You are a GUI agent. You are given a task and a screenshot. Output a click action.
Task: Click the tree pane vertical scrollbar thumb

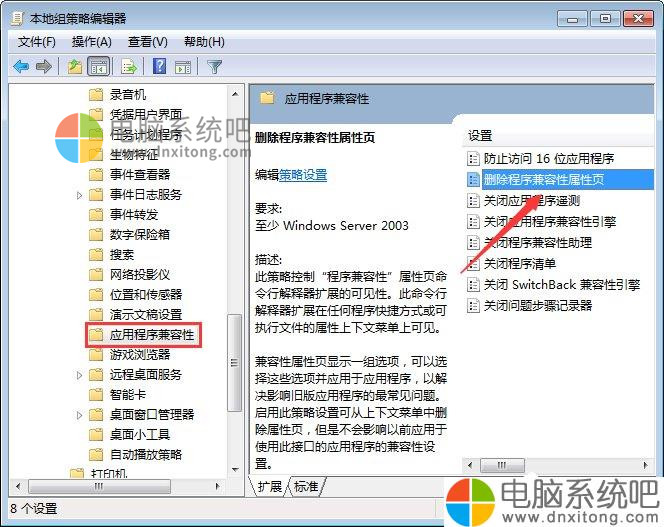[x=234, y=362]
